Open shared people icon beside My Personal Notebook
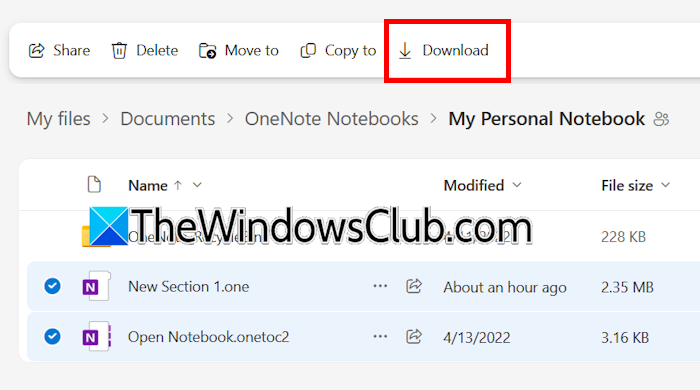700x390 pixels. pos(661,119)
